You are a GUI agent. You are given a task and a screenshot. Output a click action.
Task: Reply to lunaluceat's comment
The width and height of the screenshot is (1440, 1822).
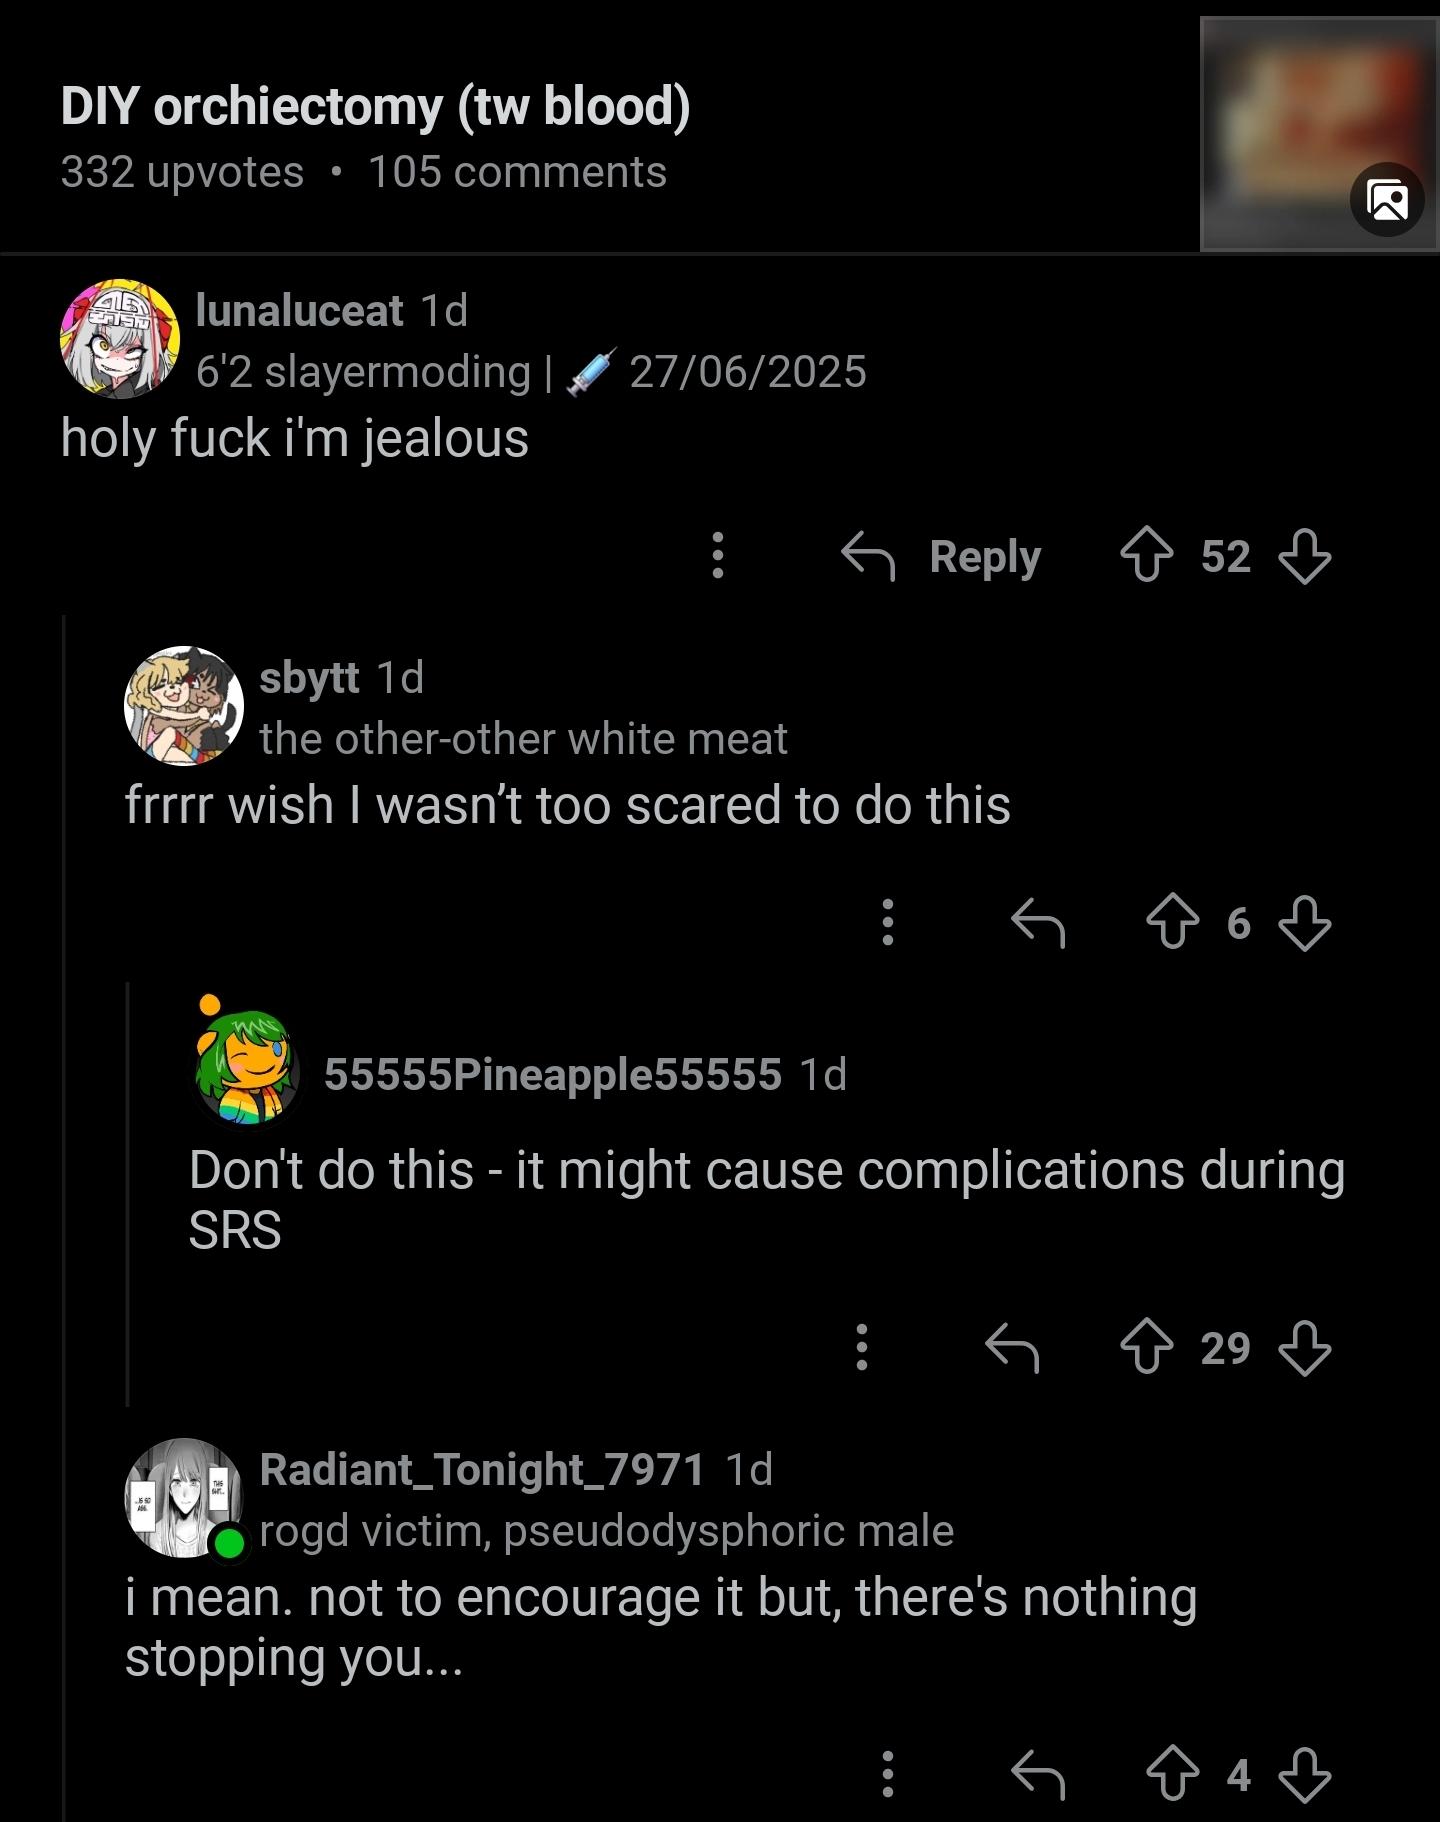[x=941, y=555]
